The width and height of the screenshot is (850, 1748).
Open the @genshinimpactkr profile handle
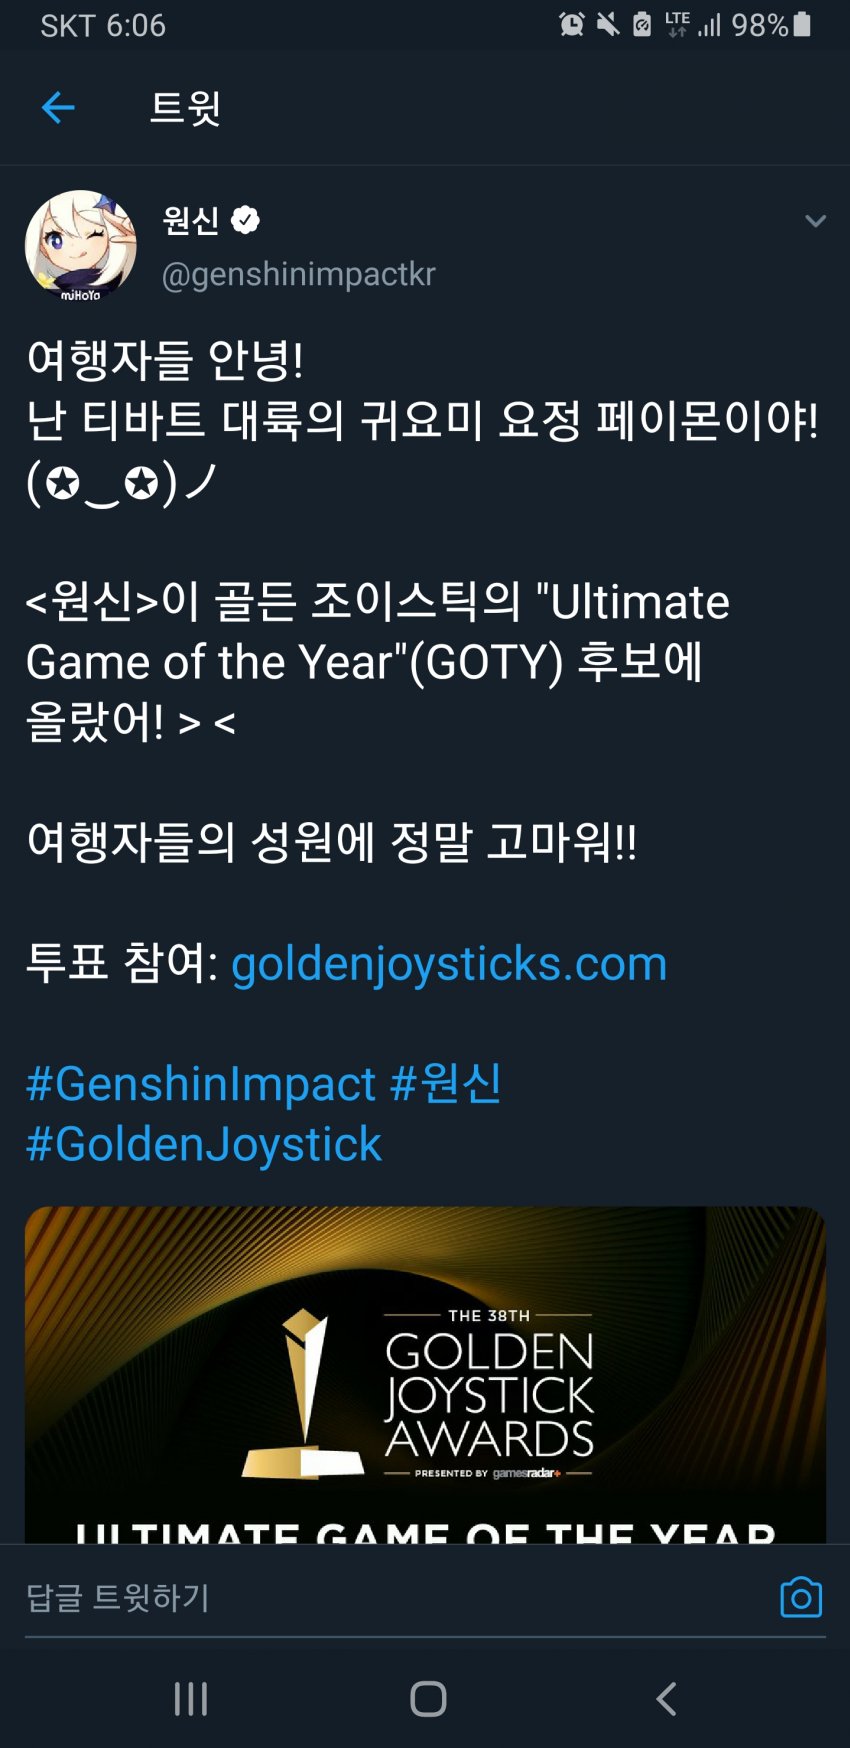pos(298,274)
